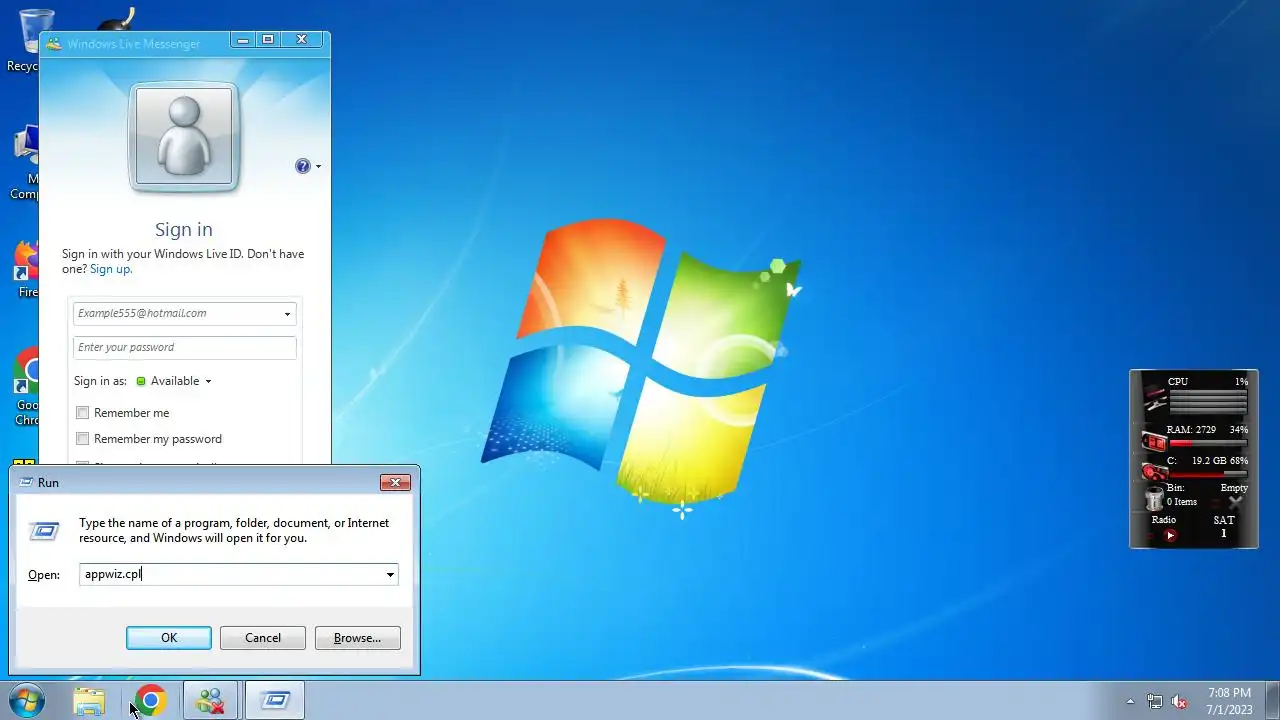1280x720 pixels.
Task: Click OK in the Run dialog
Action: click(169, 638)
